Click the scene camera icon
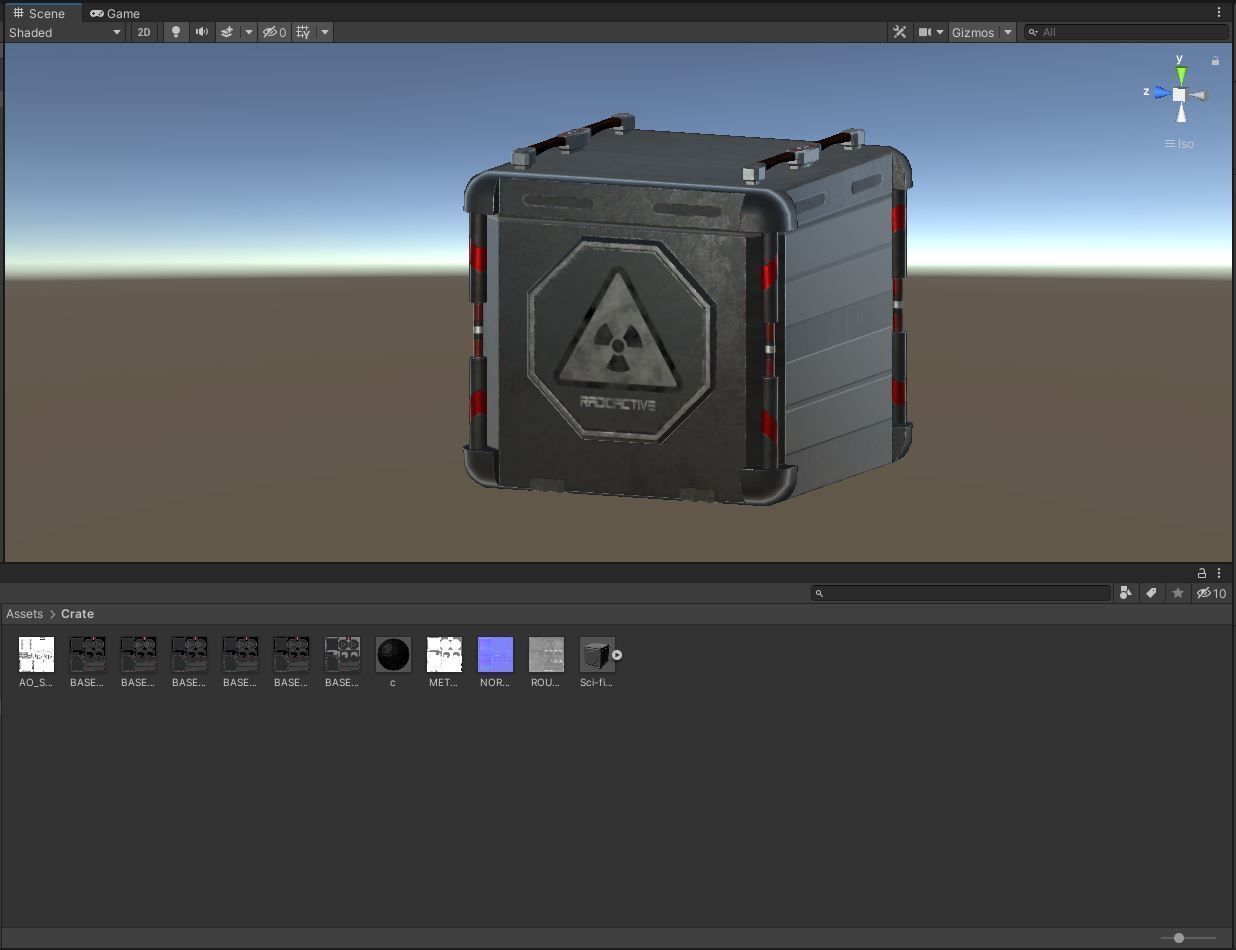This screenshot has height=950, width=1236. click(922, 31)
